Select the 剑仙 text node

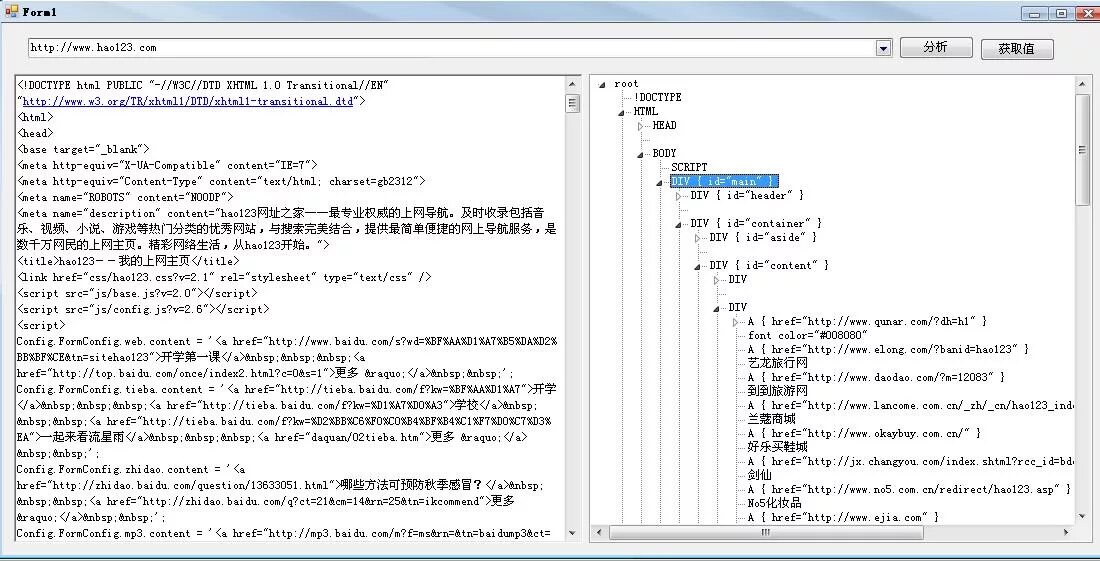(760, 475)
